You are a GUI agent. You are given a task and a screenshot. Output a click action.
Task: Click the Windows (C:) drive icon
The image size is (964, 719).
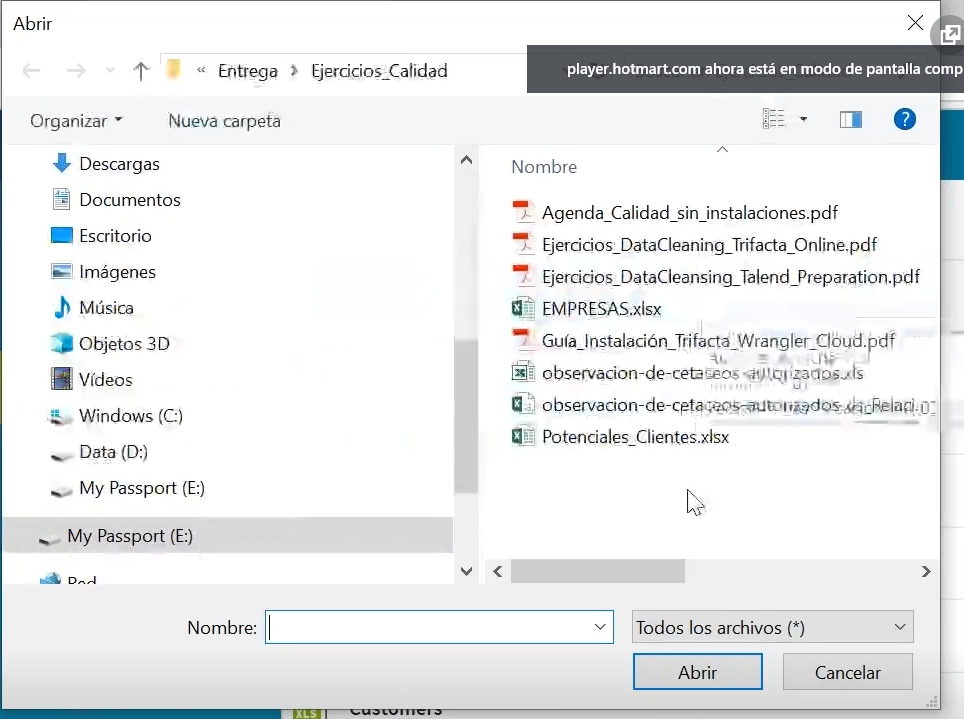(x=59, y=416)
